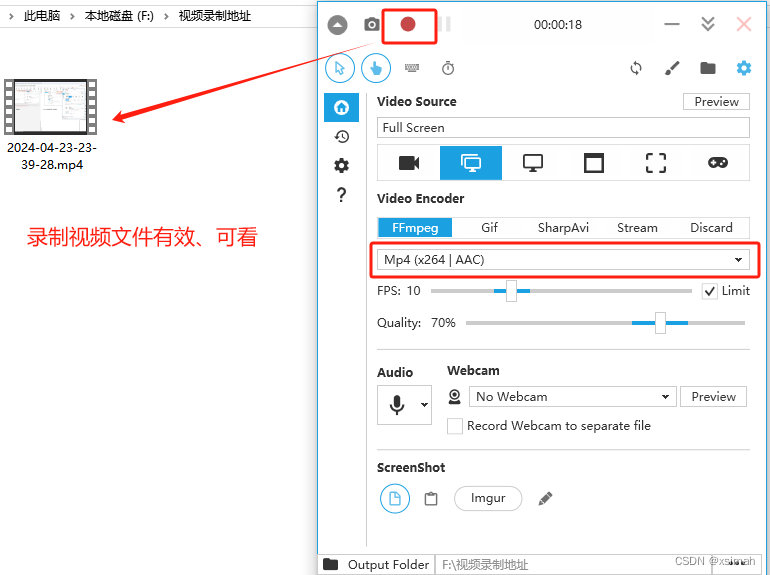
Task: Open the No Webcam dropdown
Action: point(573,396)
